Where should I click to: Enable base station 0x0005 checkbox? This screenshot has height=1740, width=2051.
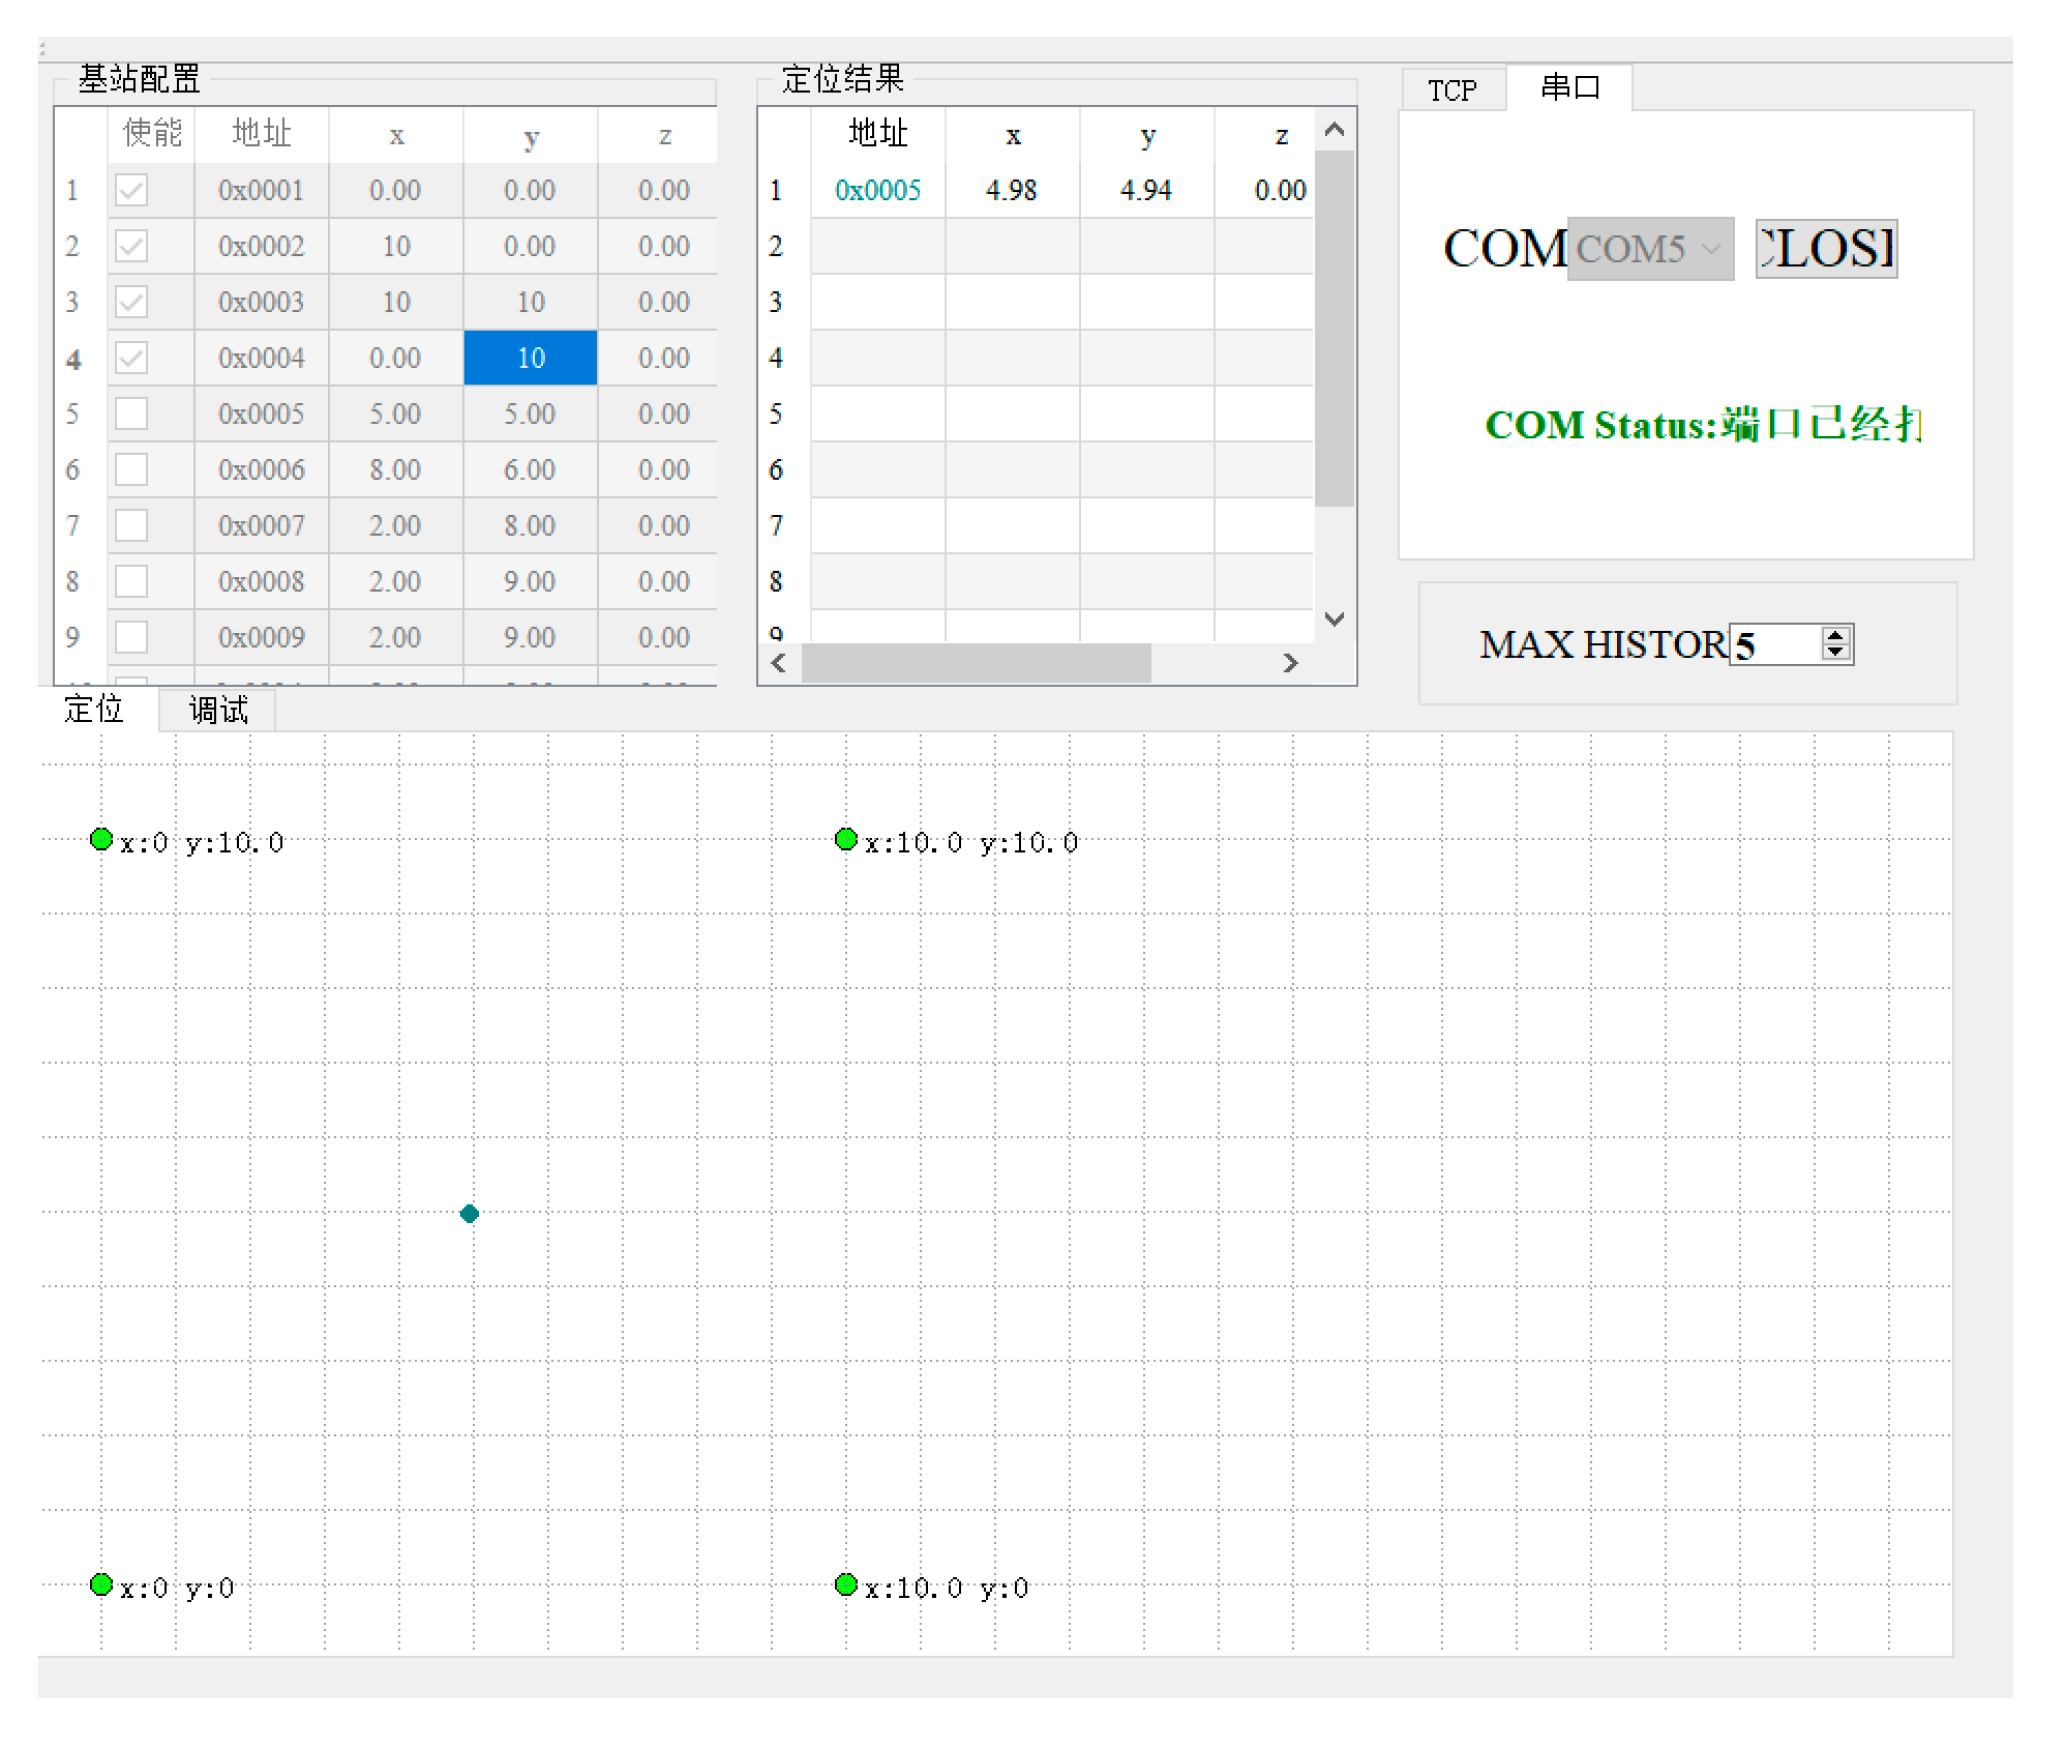[x=131, y=413]
